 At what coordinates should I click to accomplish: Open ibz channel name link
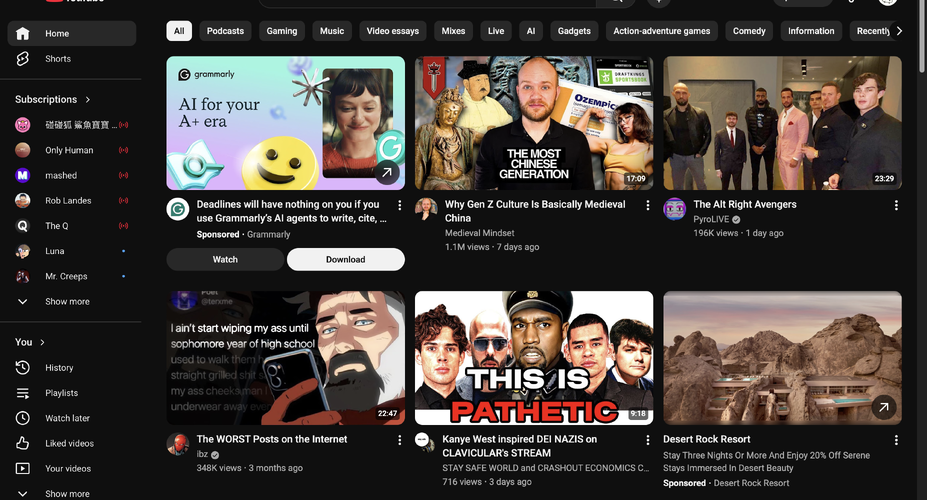coord(202,454)
